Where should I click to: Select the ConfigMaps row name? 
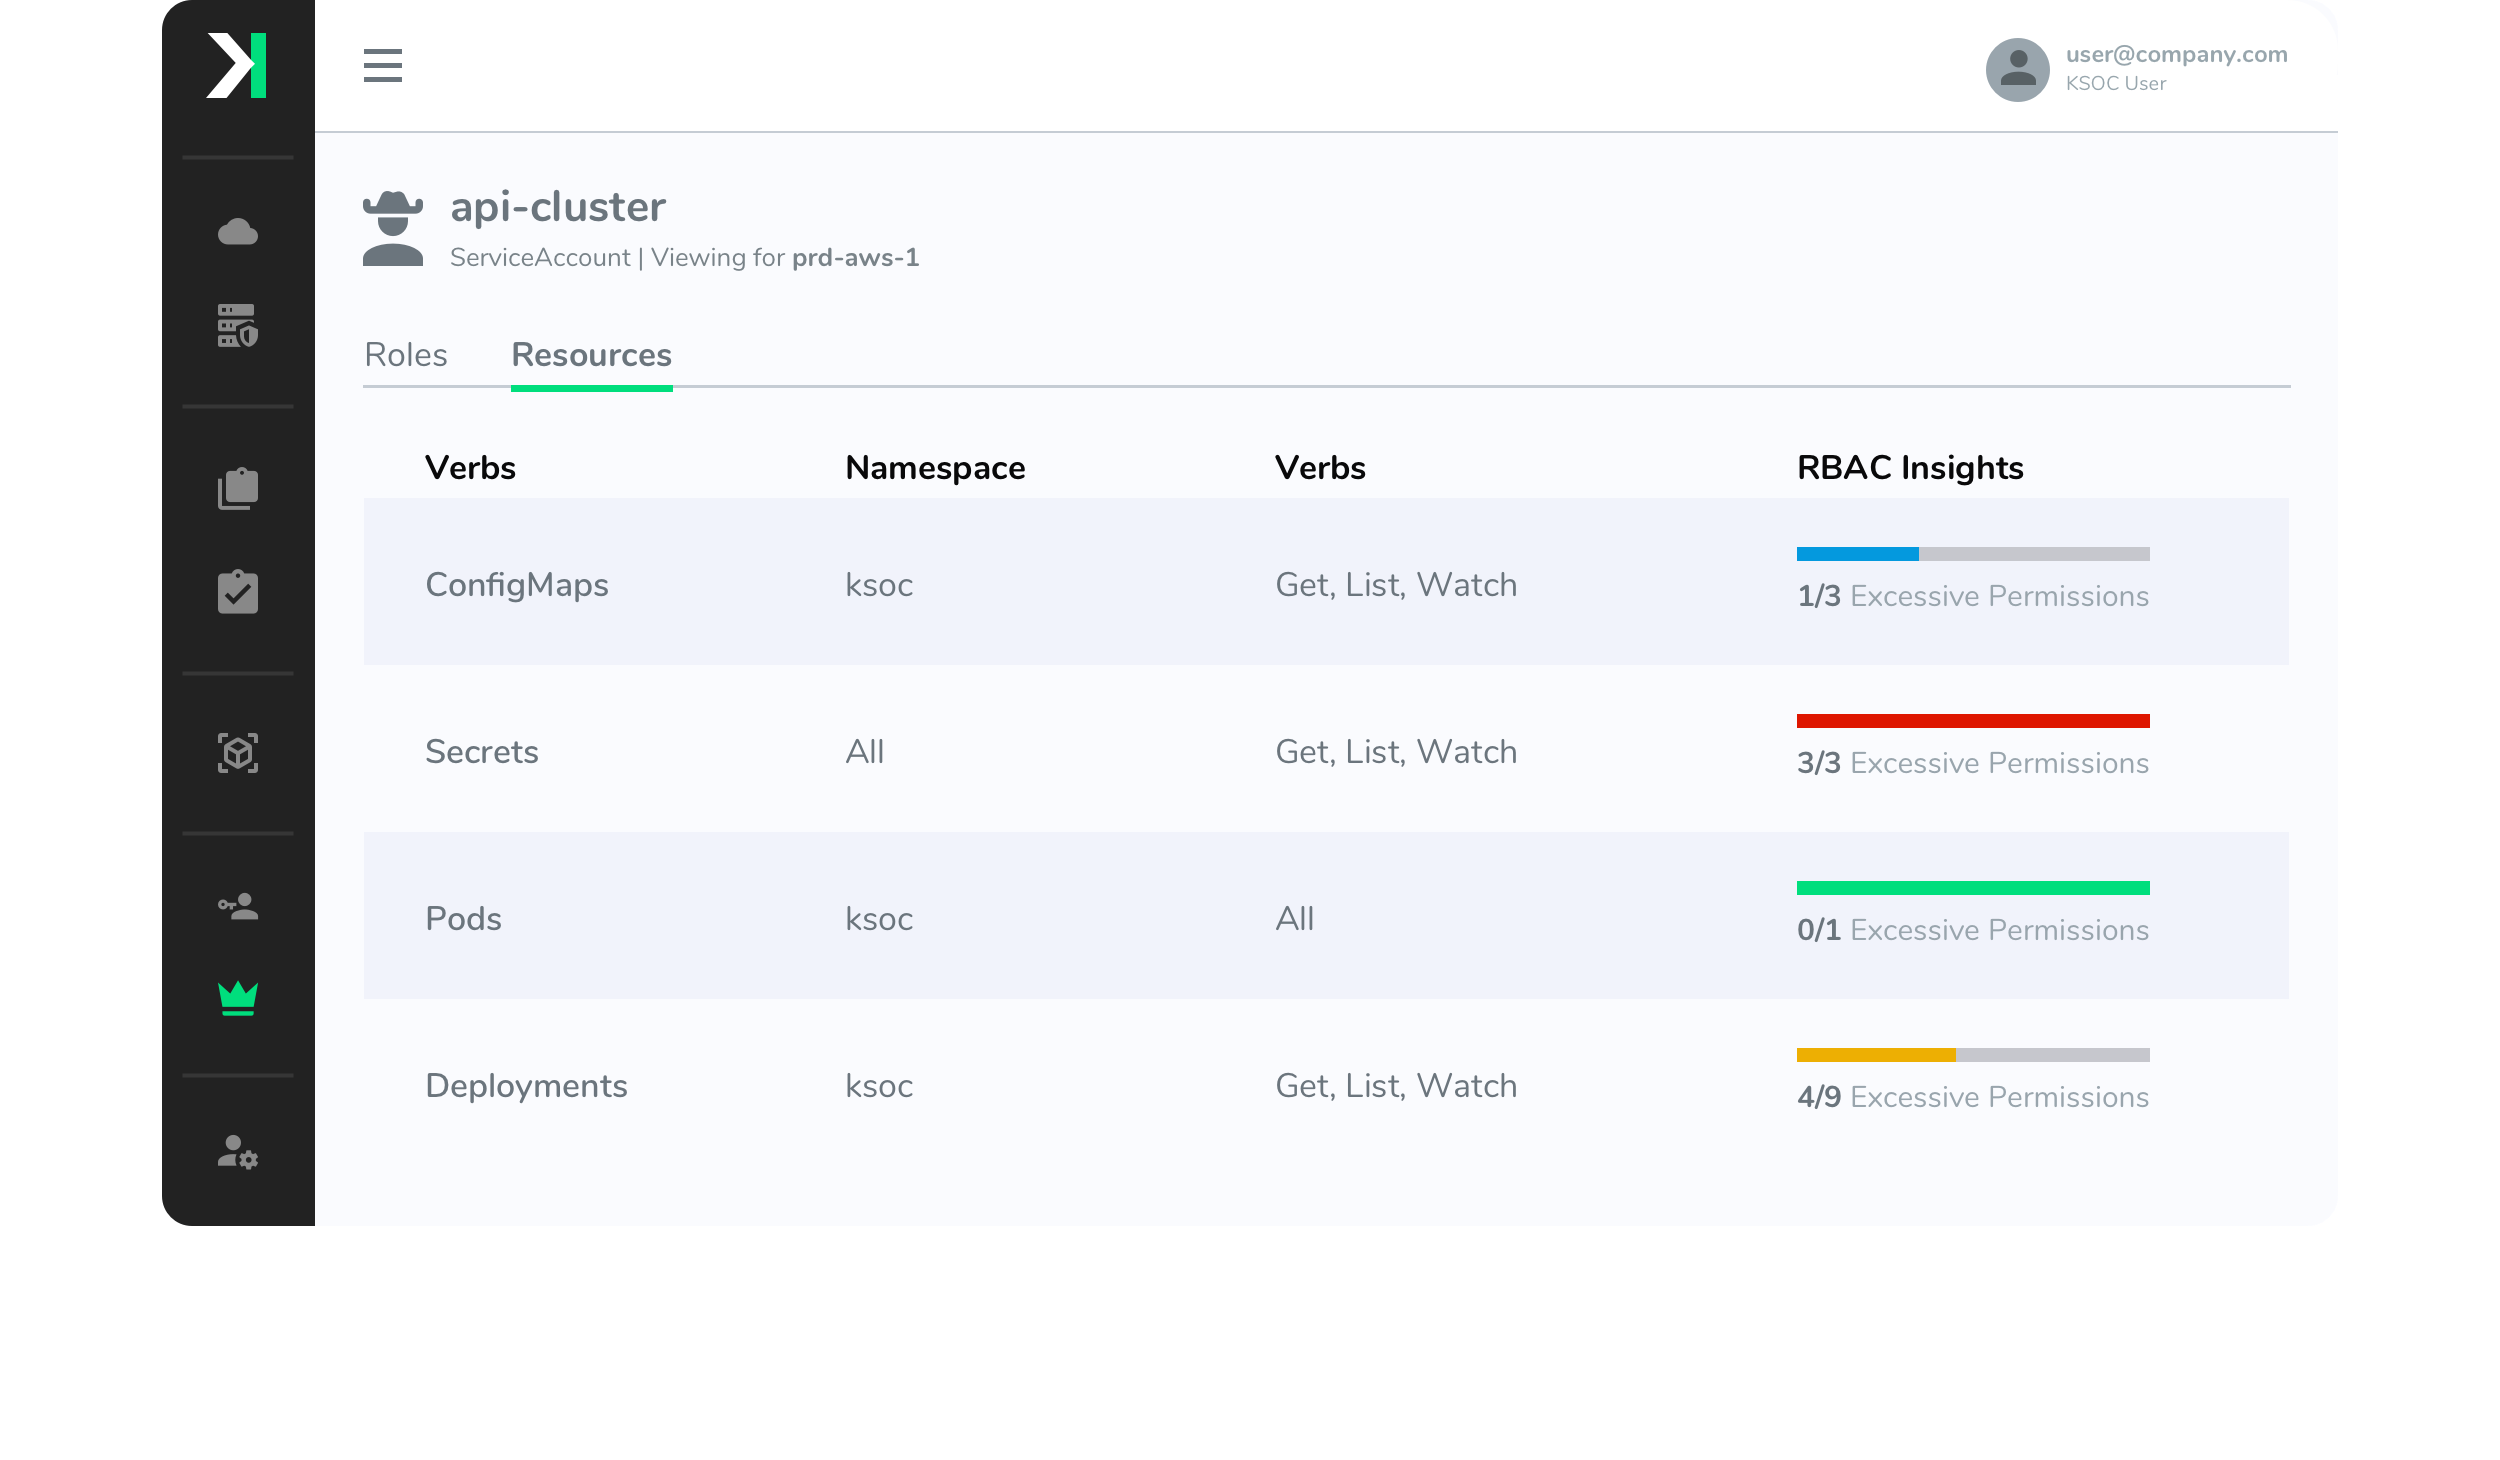point(517,585)
